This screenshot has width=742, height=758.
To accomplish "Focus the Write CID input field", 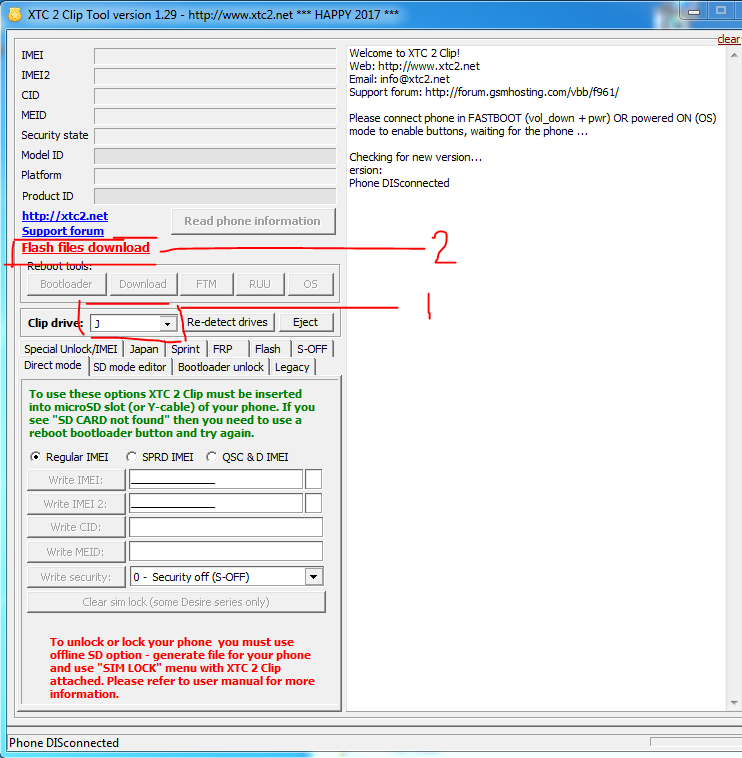I will 226,527.
